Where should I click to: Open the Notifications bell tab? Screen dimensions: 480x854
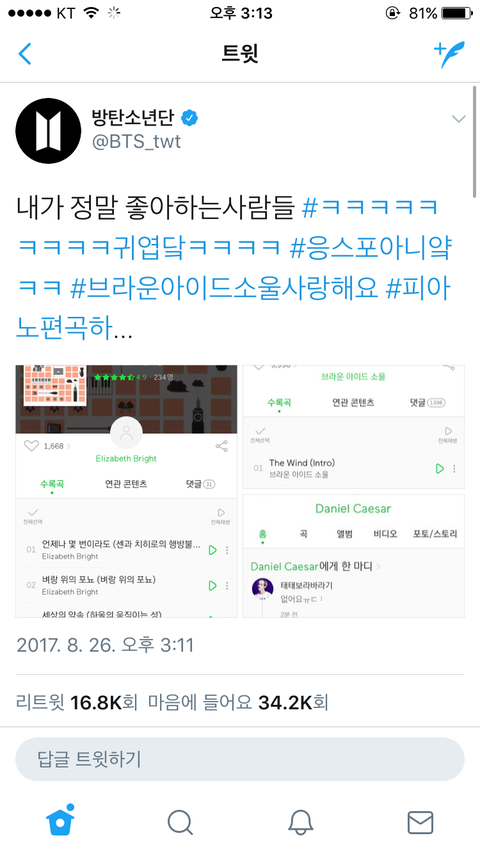[x=300, y=822]
